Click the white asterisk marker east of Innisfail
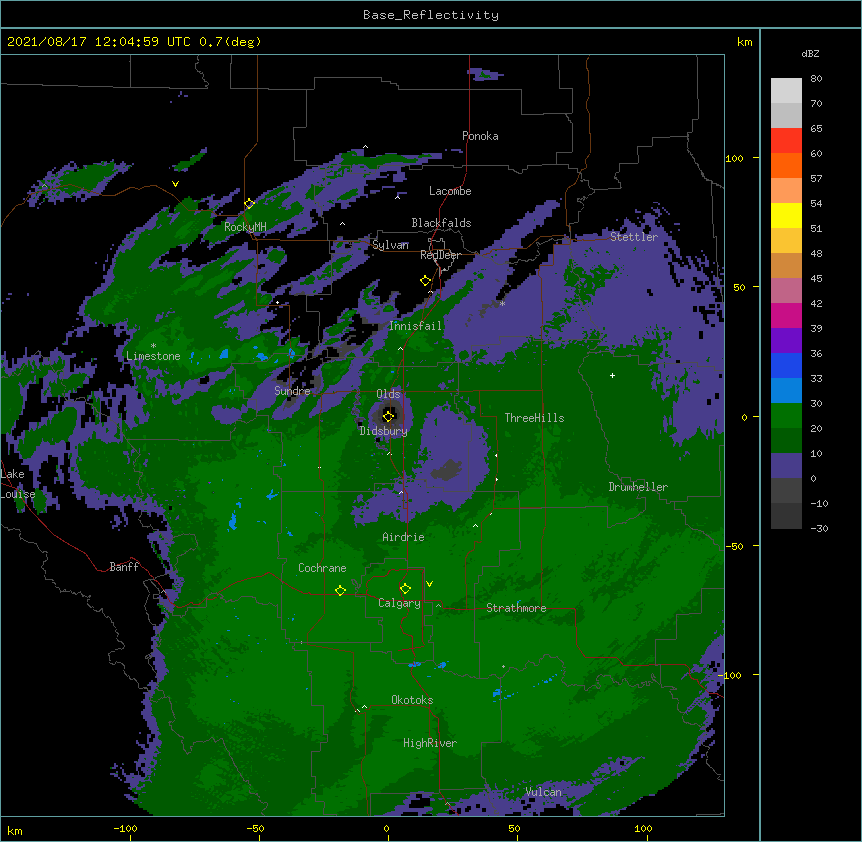Image resolution: width=862 pixels, height=842 pixels. [x=502, y=304]
